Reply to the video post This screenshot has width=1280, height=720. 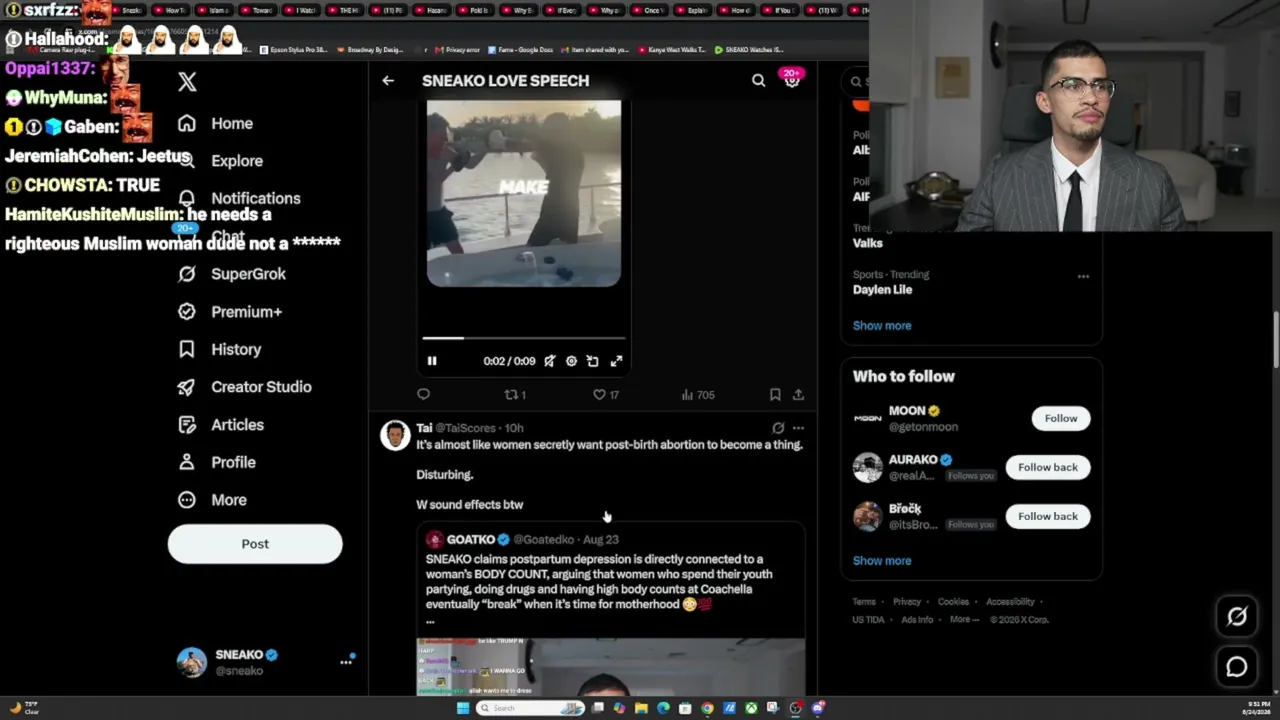coord(423,395)
